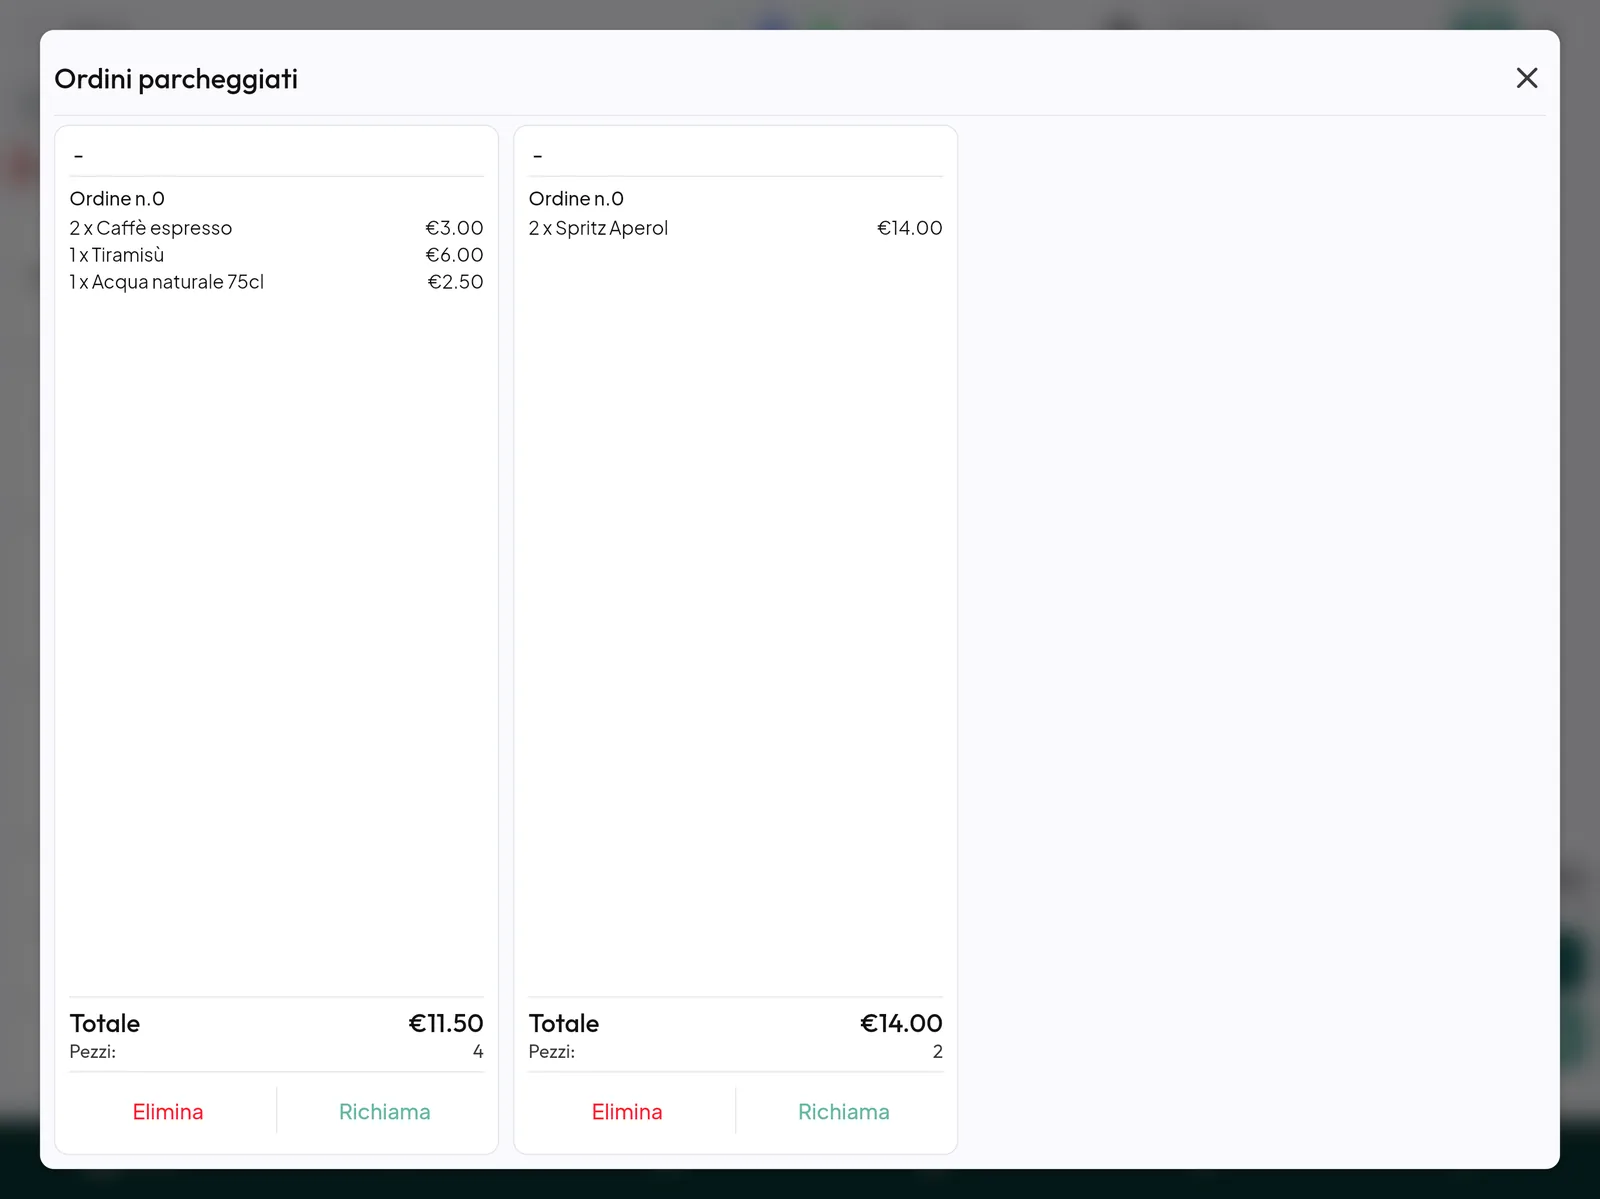Click the dash header of first order card
1600x1199 pixels.
[x=78, y=156]
